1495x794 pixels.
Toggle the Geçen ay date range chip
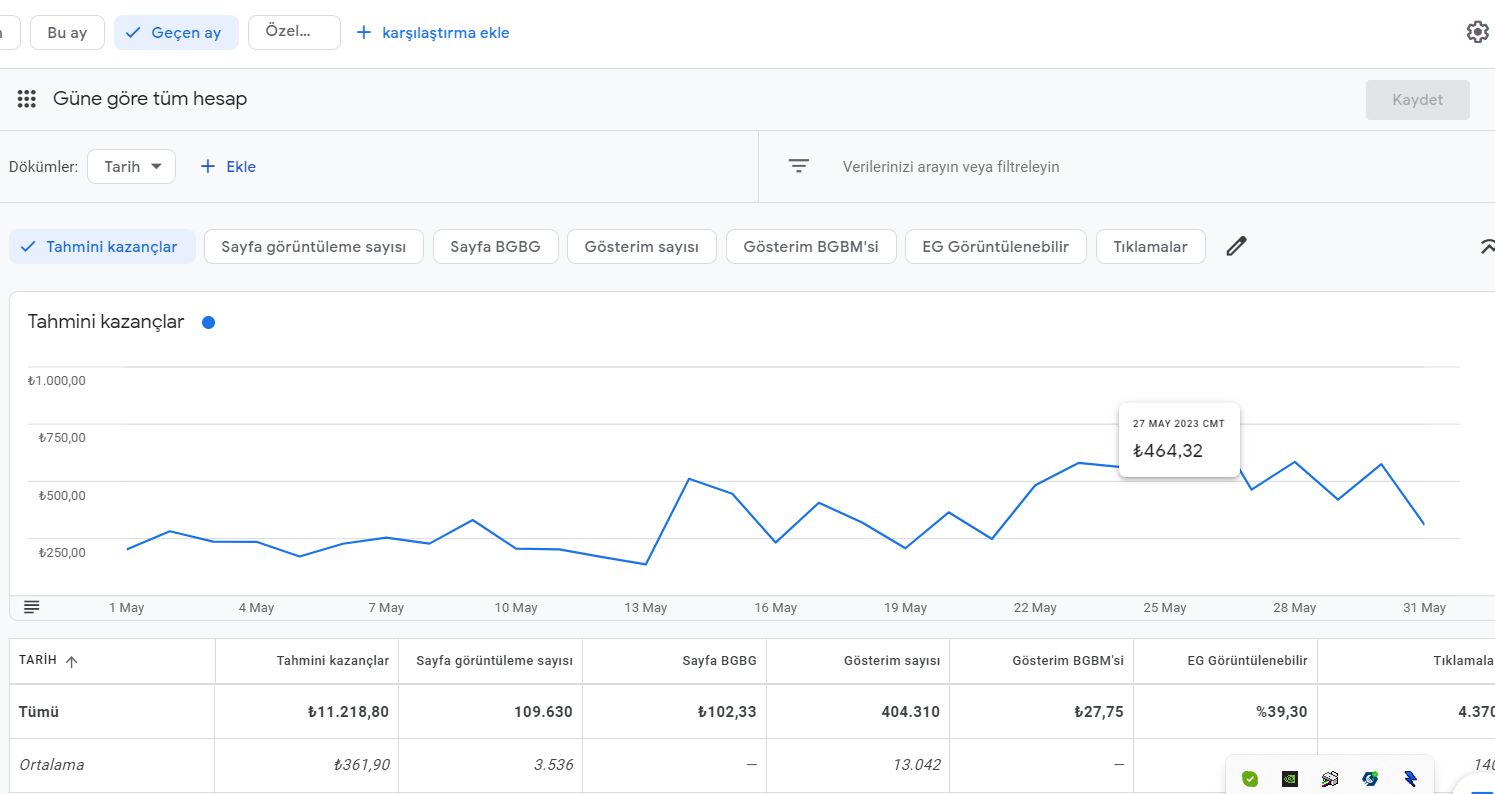coord(176,33)
